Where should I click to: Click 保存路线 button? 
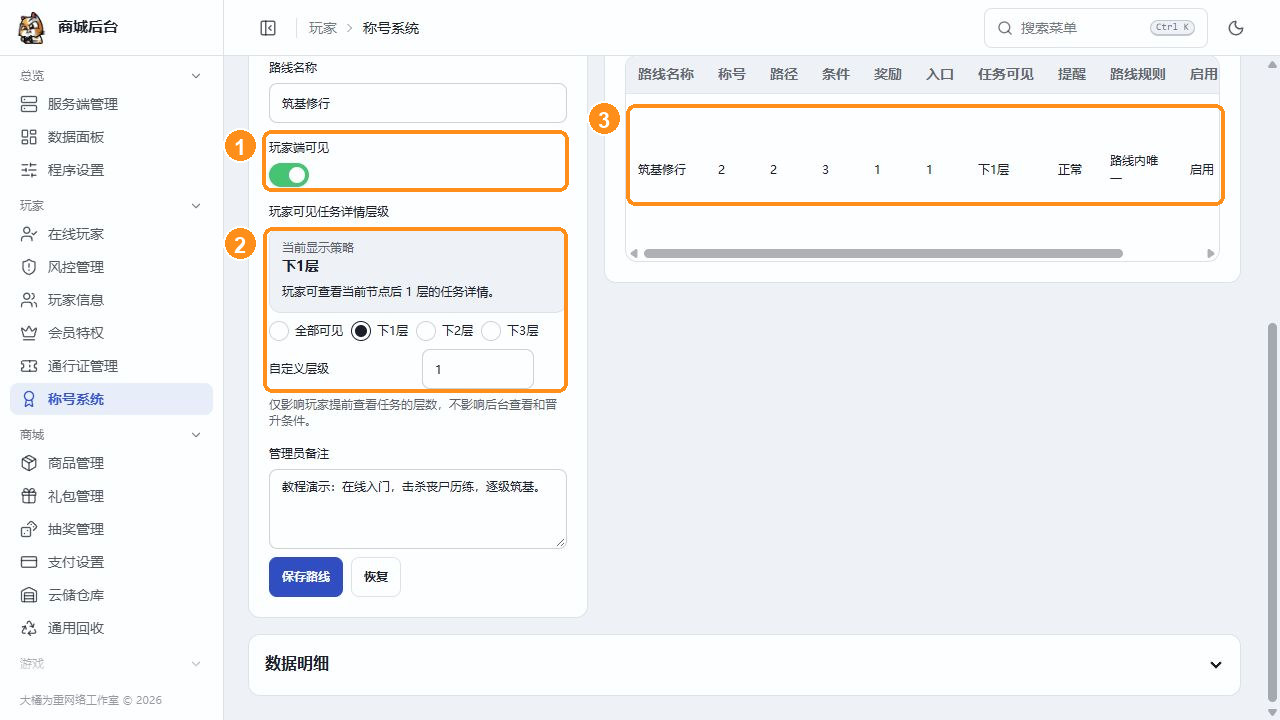pos(306,577)
